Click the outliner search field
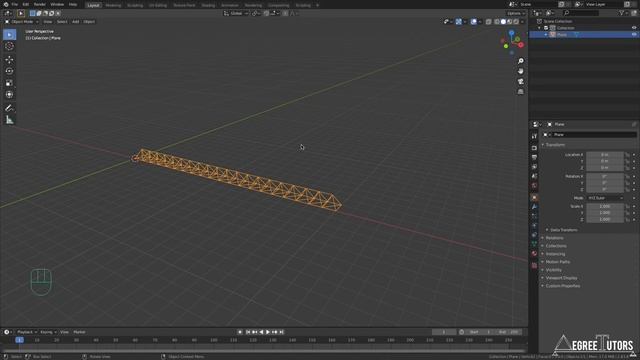Screen dimensions: 640x360 (x=580, y=13)
